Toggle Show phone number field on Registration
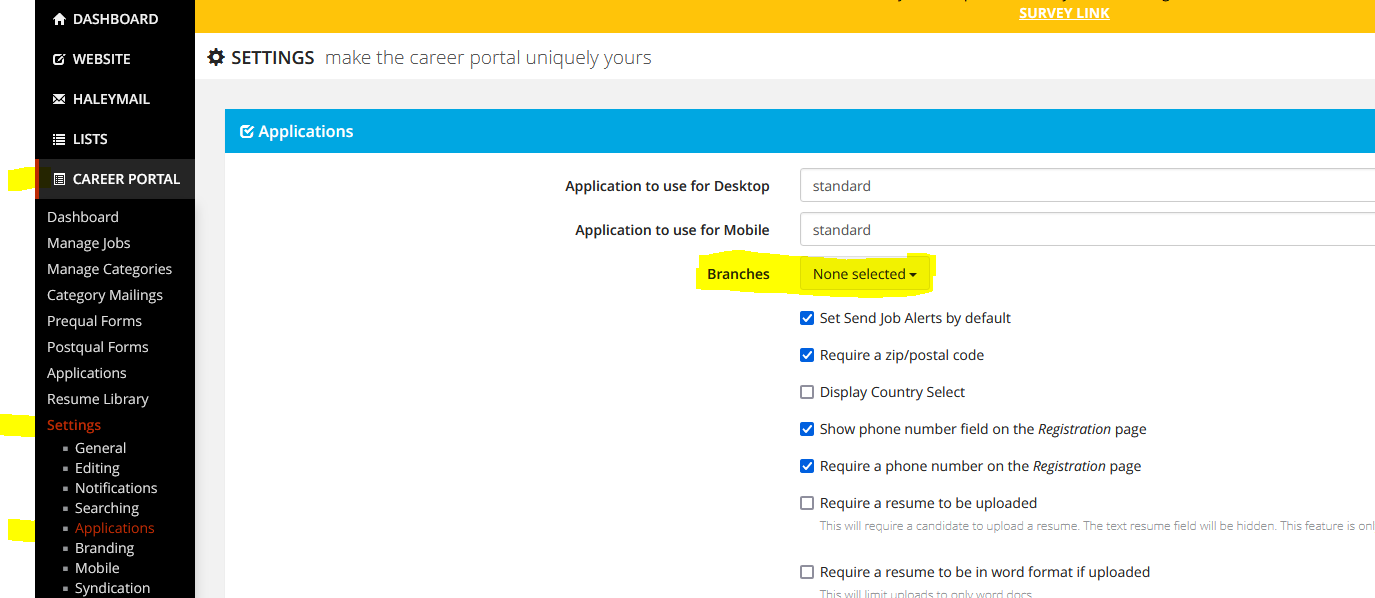The image size is (1375, 598). [x=807, y=429]
